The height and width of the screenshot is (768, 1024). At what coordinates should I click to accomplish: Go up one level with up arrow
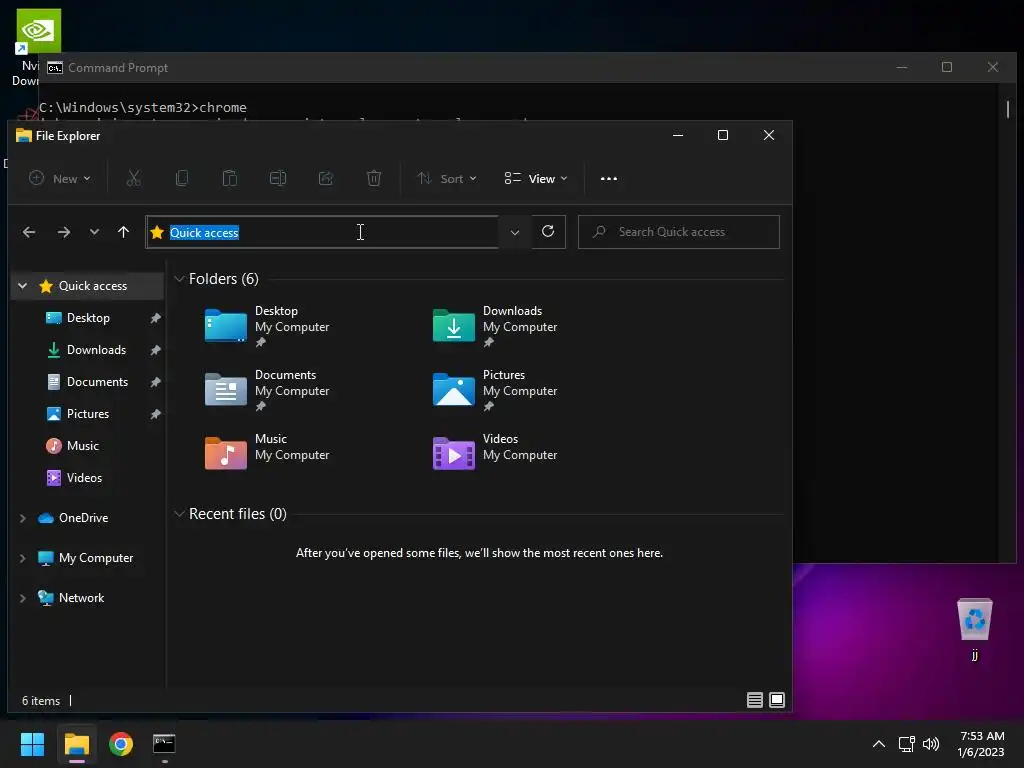[x=123, y=232]
